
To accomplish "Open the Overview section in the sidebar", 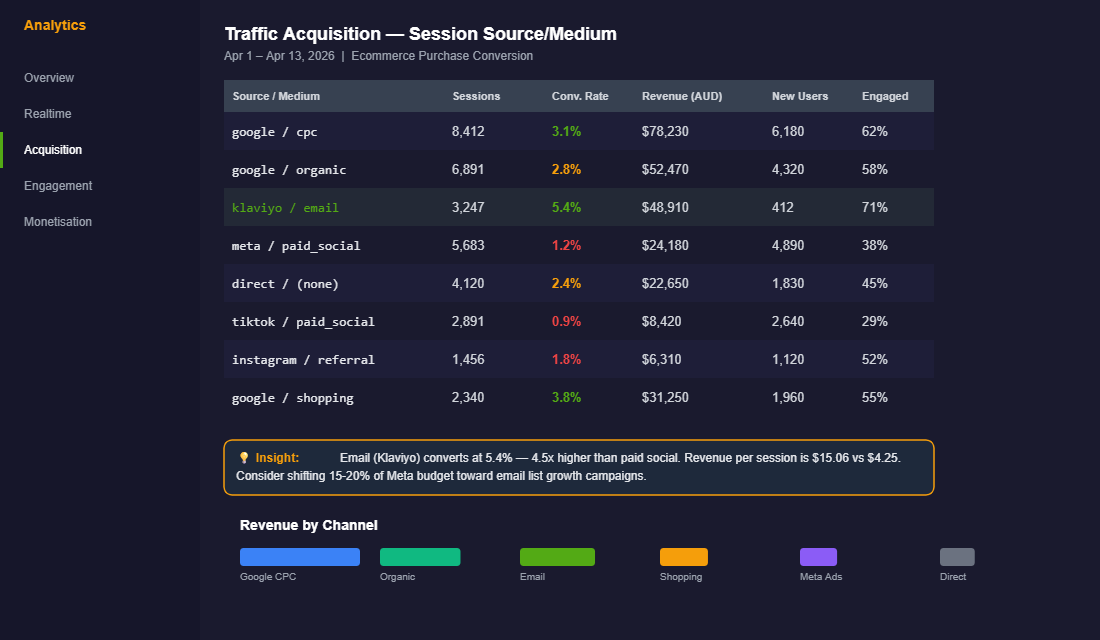I will [48, 77].
